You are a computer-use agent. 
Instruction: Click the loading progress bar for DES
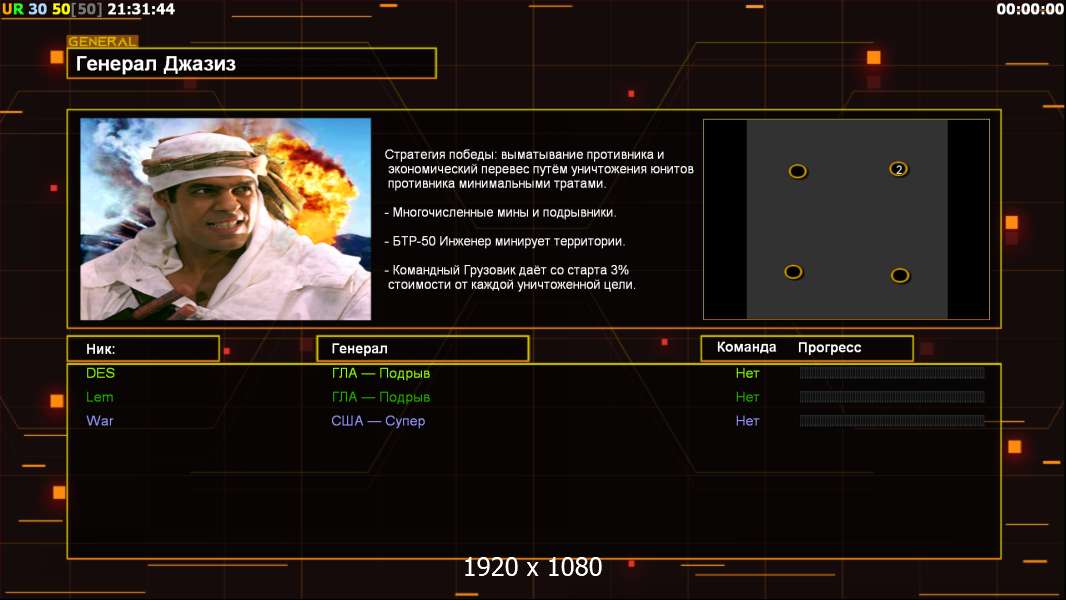[892, 372]
